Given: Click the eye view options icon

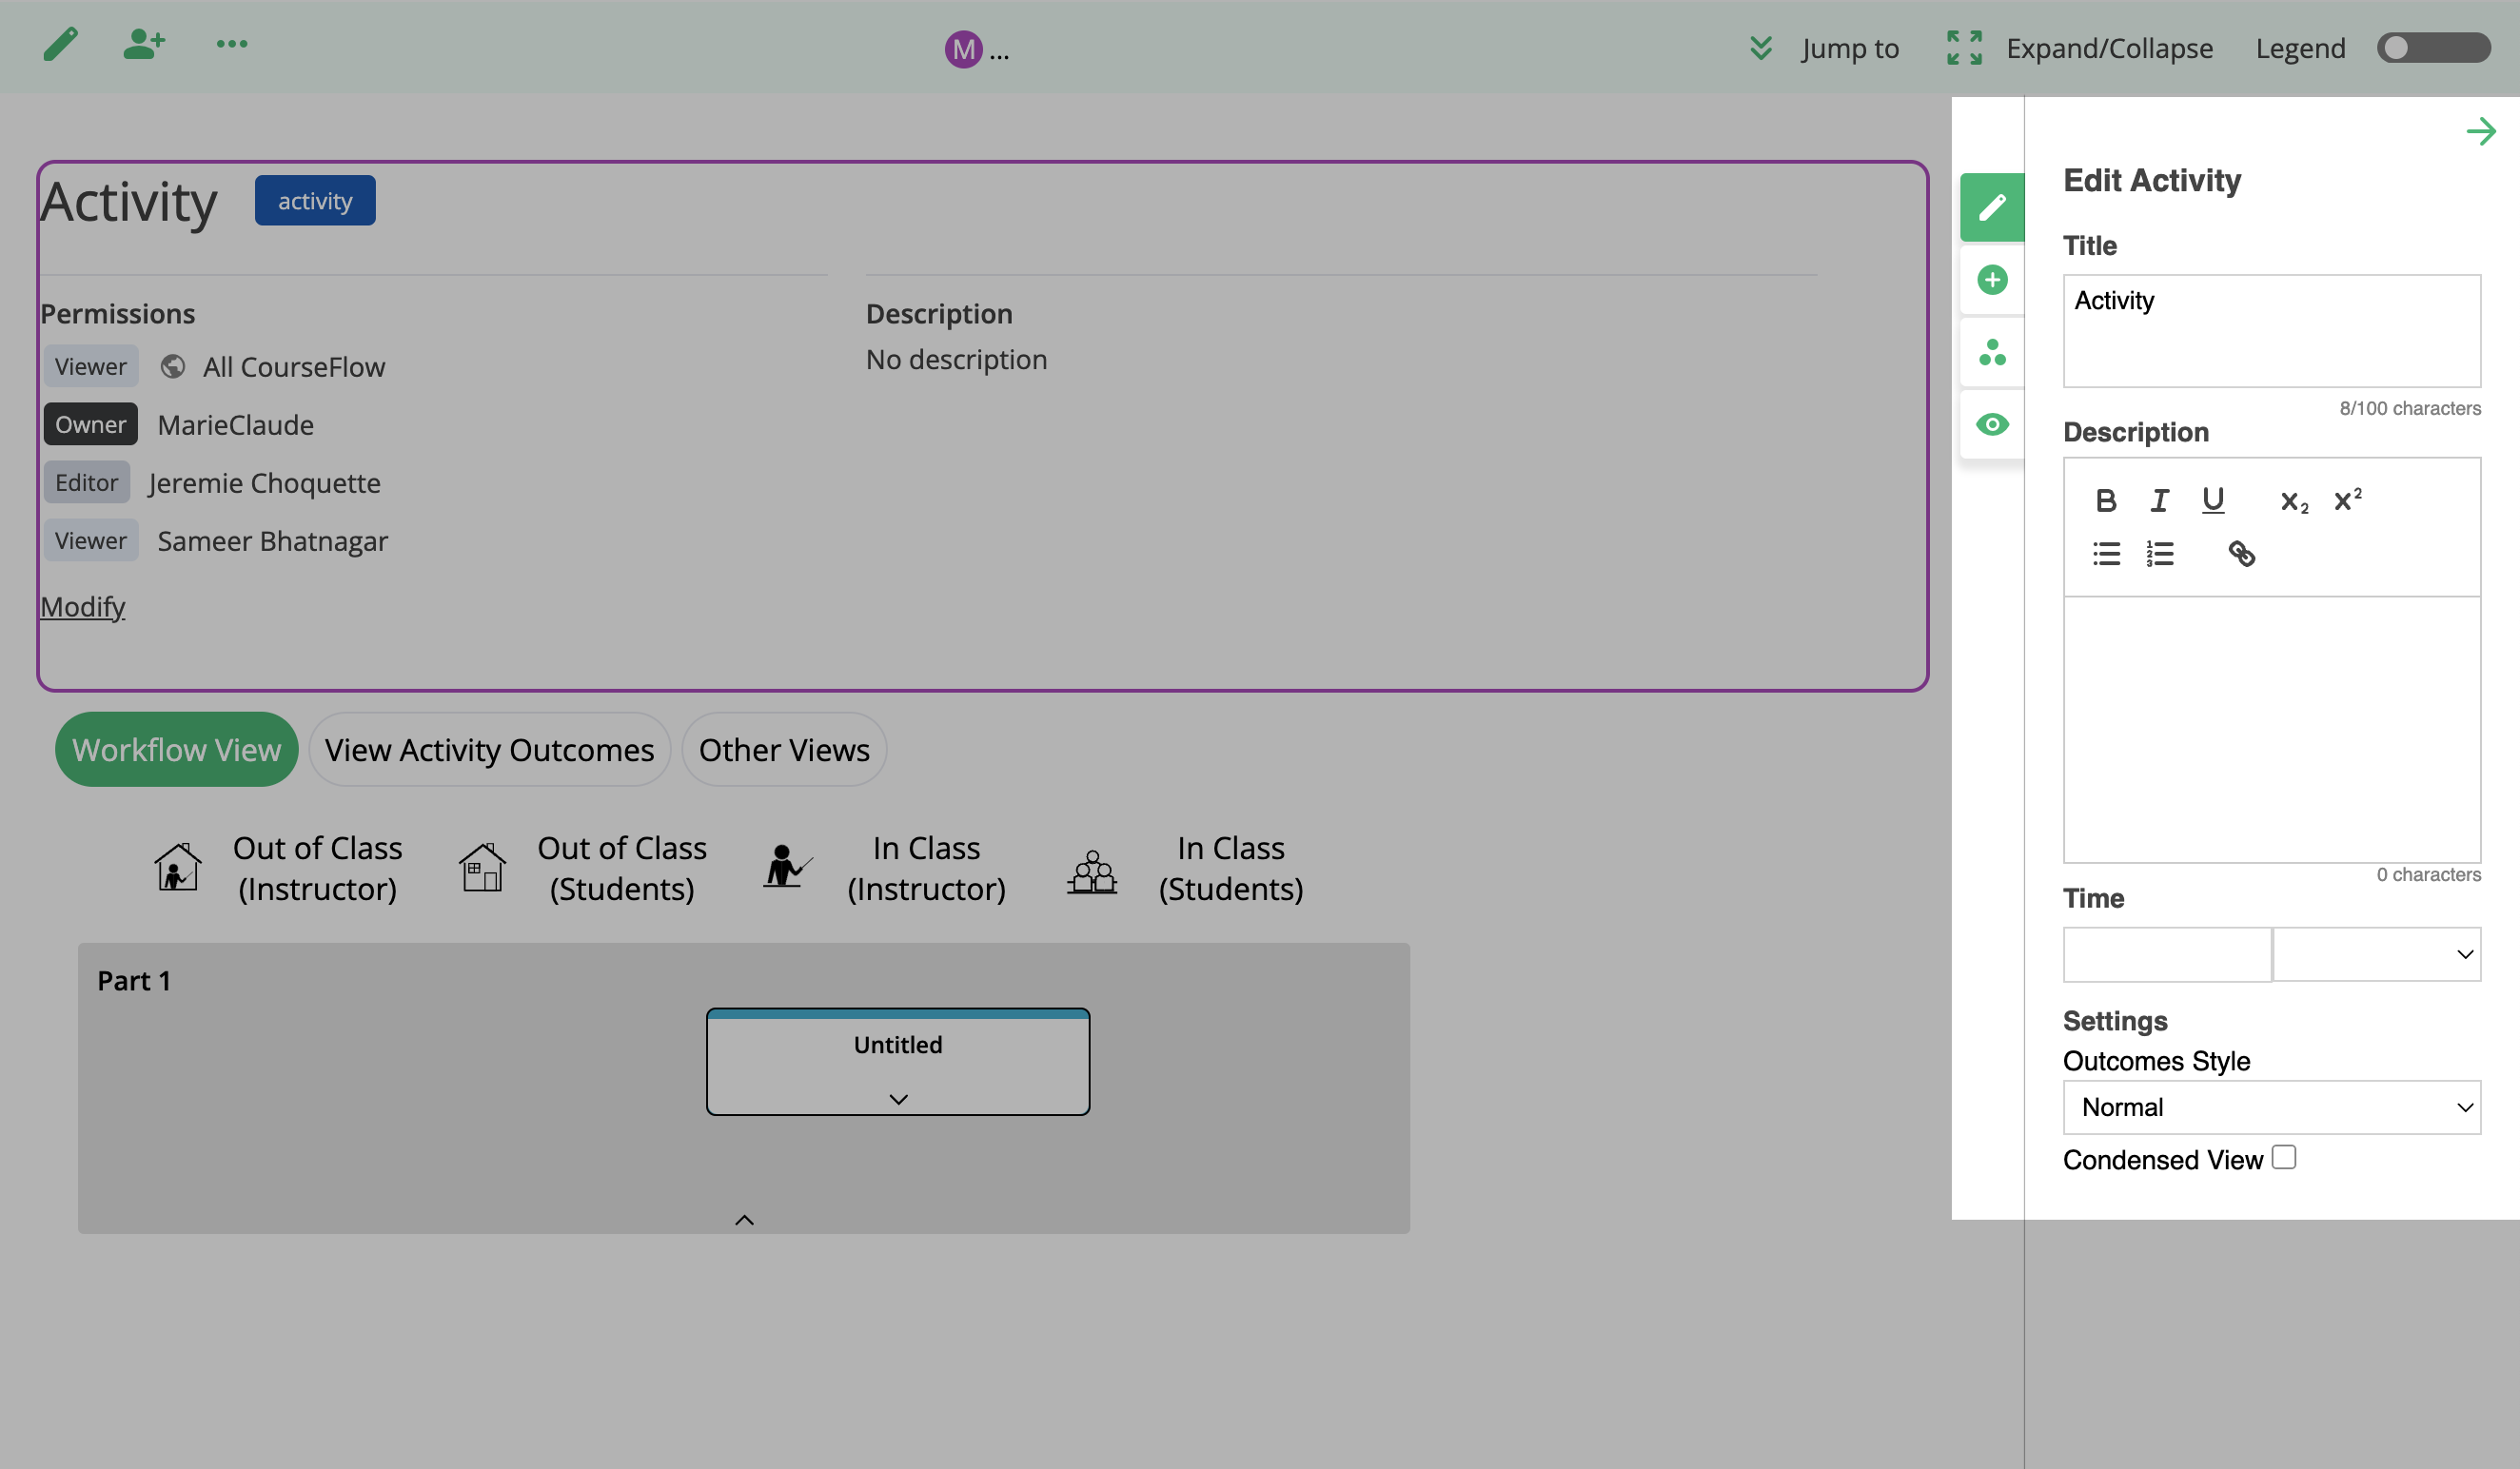Looking at the screenshot, I should tap(1992, 425).
